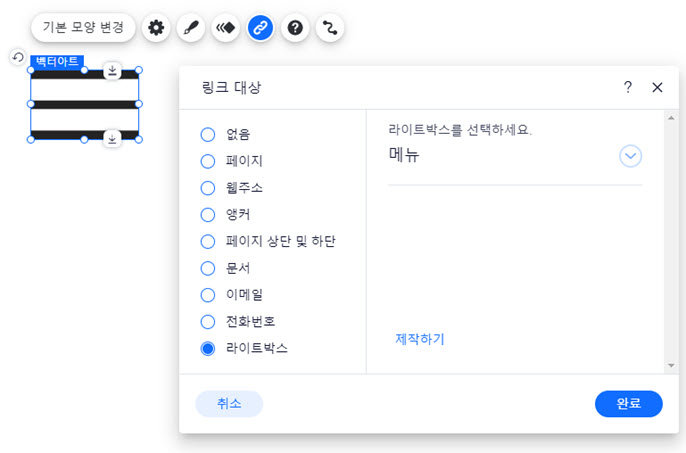Image resolution: width=686 pixels, height=453 pixels.
Task: Click the top download-arrow handle on shape
Action: [112, 70]
